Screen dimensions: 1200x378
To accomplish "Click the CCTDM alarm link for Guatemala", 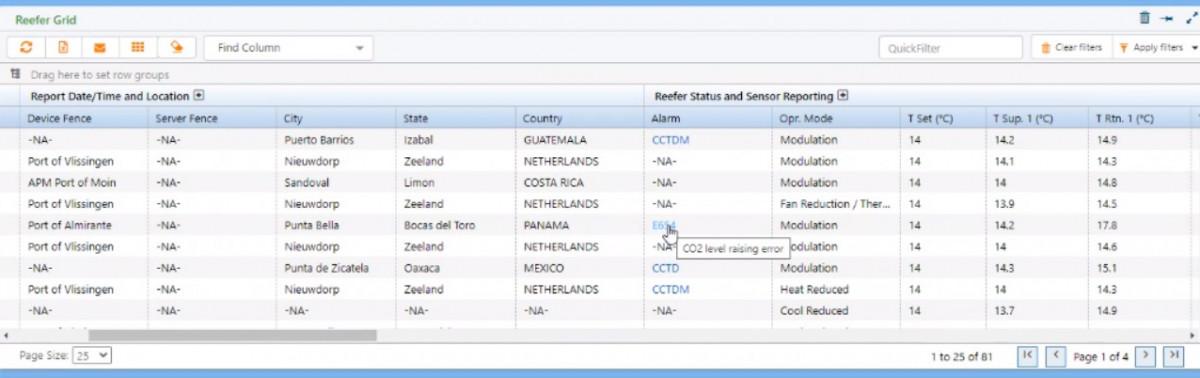I will [670, 140].
